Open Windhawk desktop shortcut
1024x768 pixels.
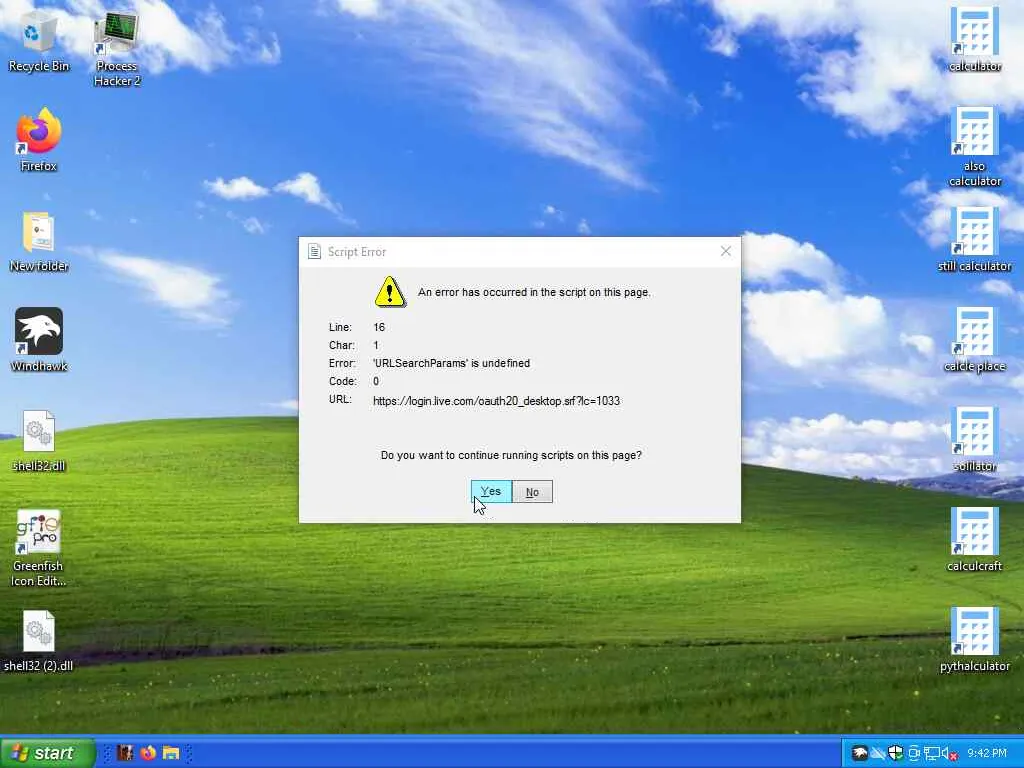pyautogui.click(x=39, y=340)
